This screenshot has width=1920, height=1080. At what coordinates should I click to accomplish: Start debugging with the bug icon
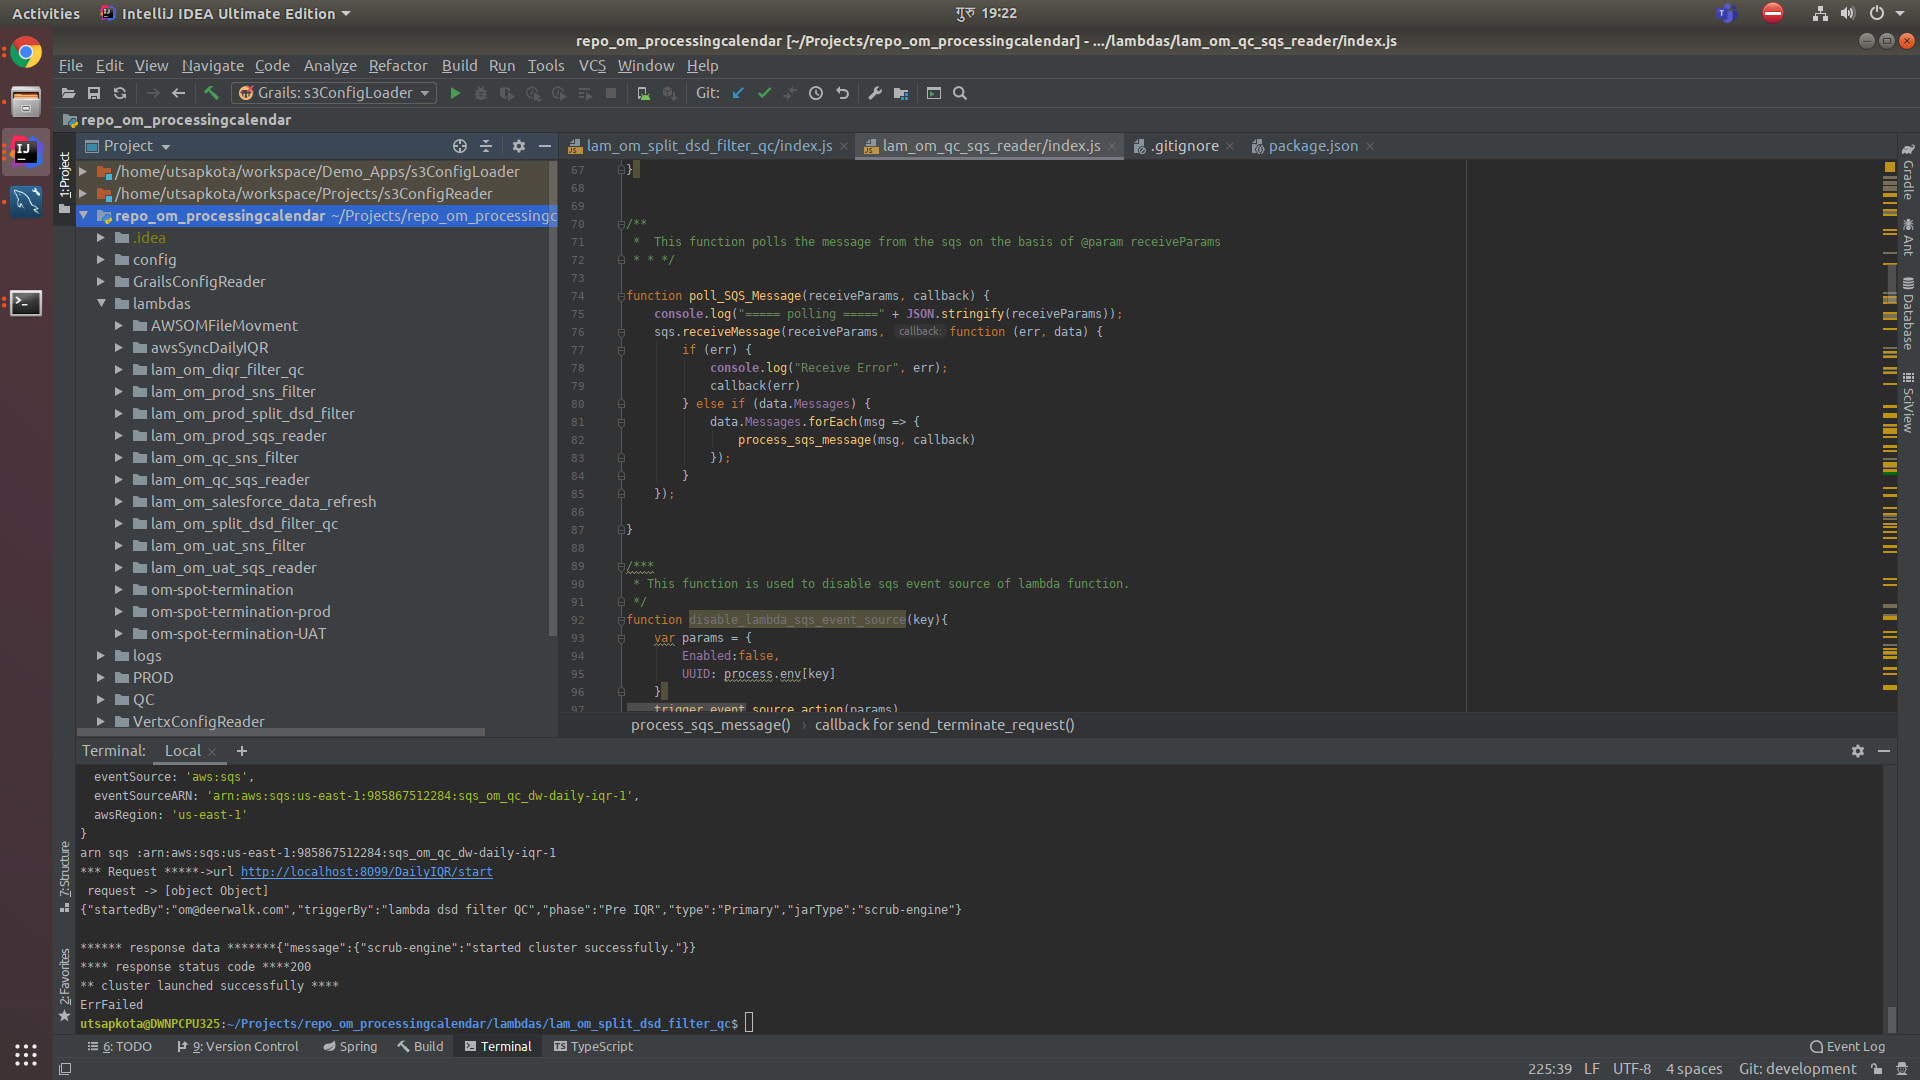coord(481,93)
